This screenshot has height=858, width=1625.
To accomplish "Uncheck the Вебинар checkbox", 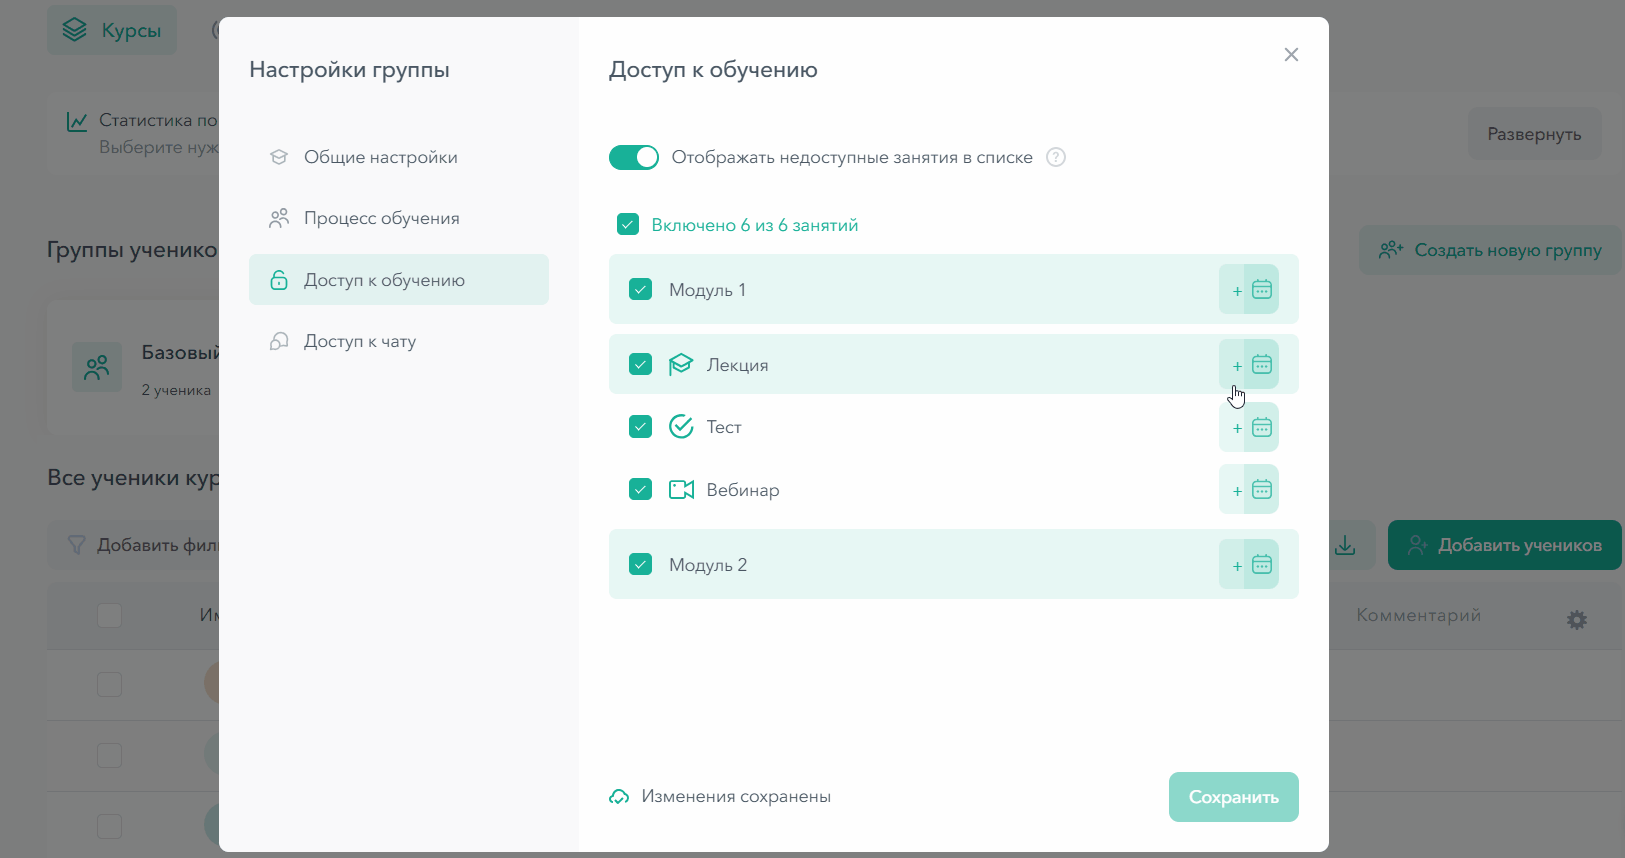I will point(641,489).
